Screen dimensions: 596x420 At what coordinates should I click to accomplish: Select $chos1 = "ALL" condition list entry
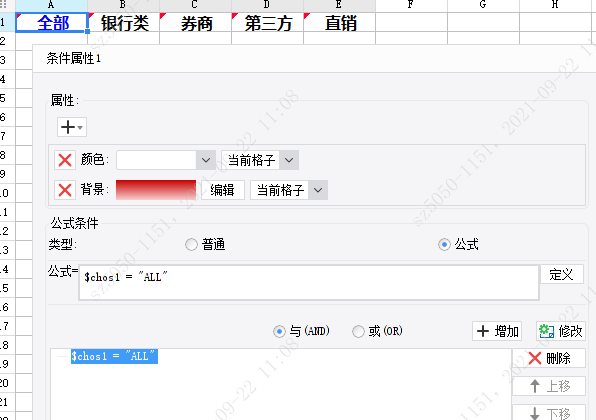pos(114,356)
